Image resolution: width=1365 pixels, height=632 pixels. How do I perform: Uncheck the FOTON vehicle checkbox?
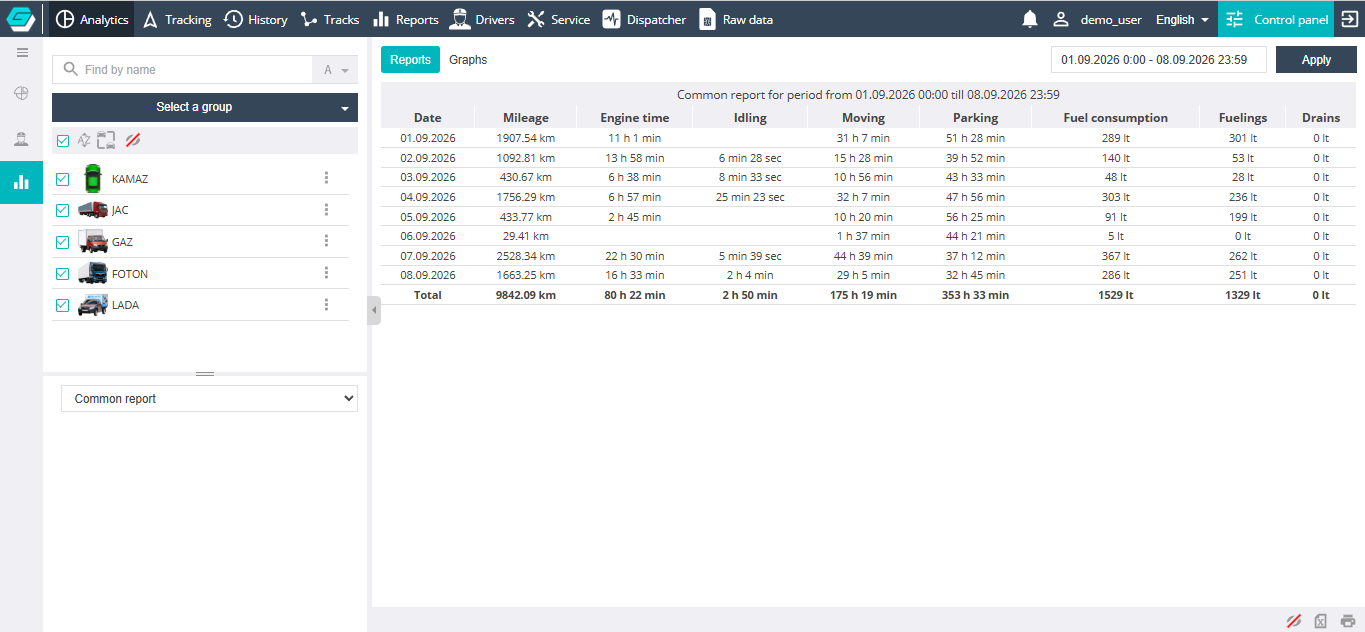(x=63, y=274)
